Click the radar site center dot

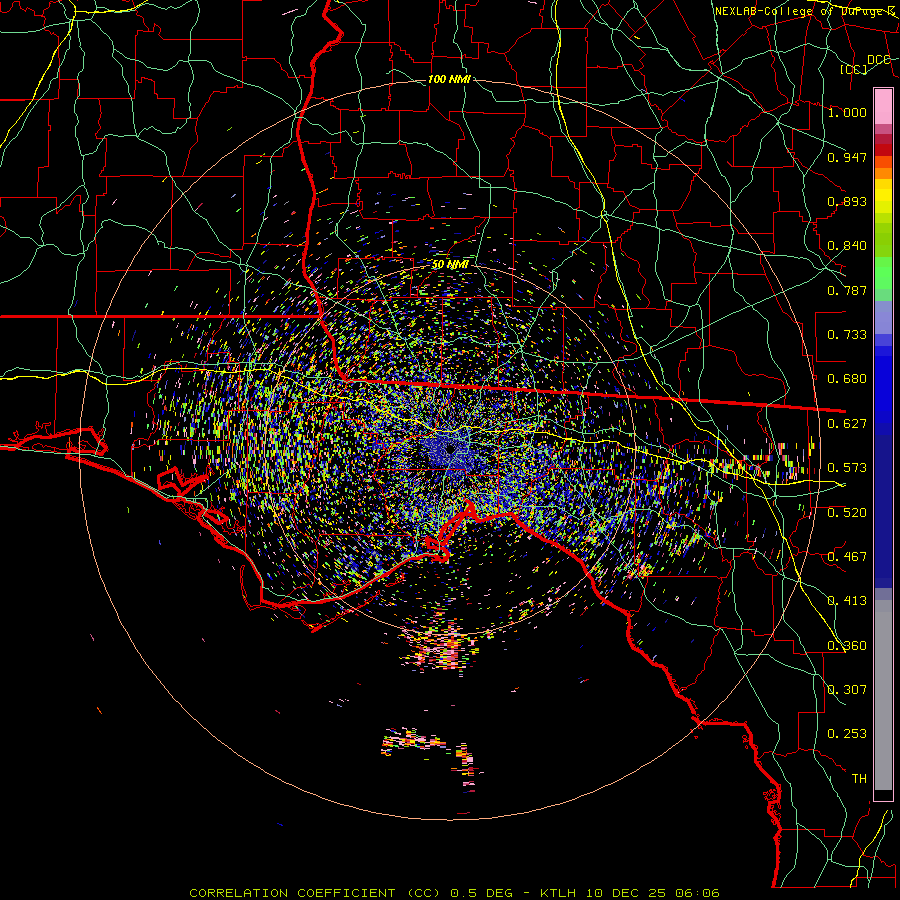[450, 448]
